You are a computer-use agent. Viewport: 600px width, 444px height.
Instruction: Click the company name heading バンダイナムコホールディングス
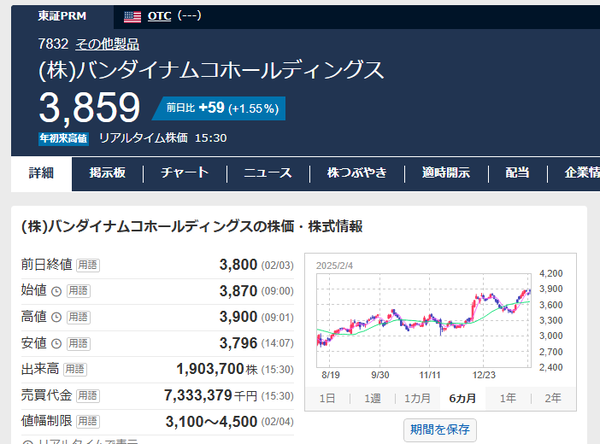[212, 70]
